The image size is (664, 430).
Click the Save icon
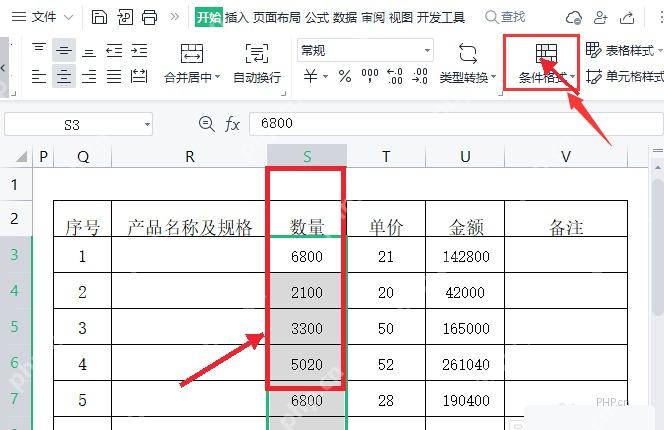(x=99, y=17)
